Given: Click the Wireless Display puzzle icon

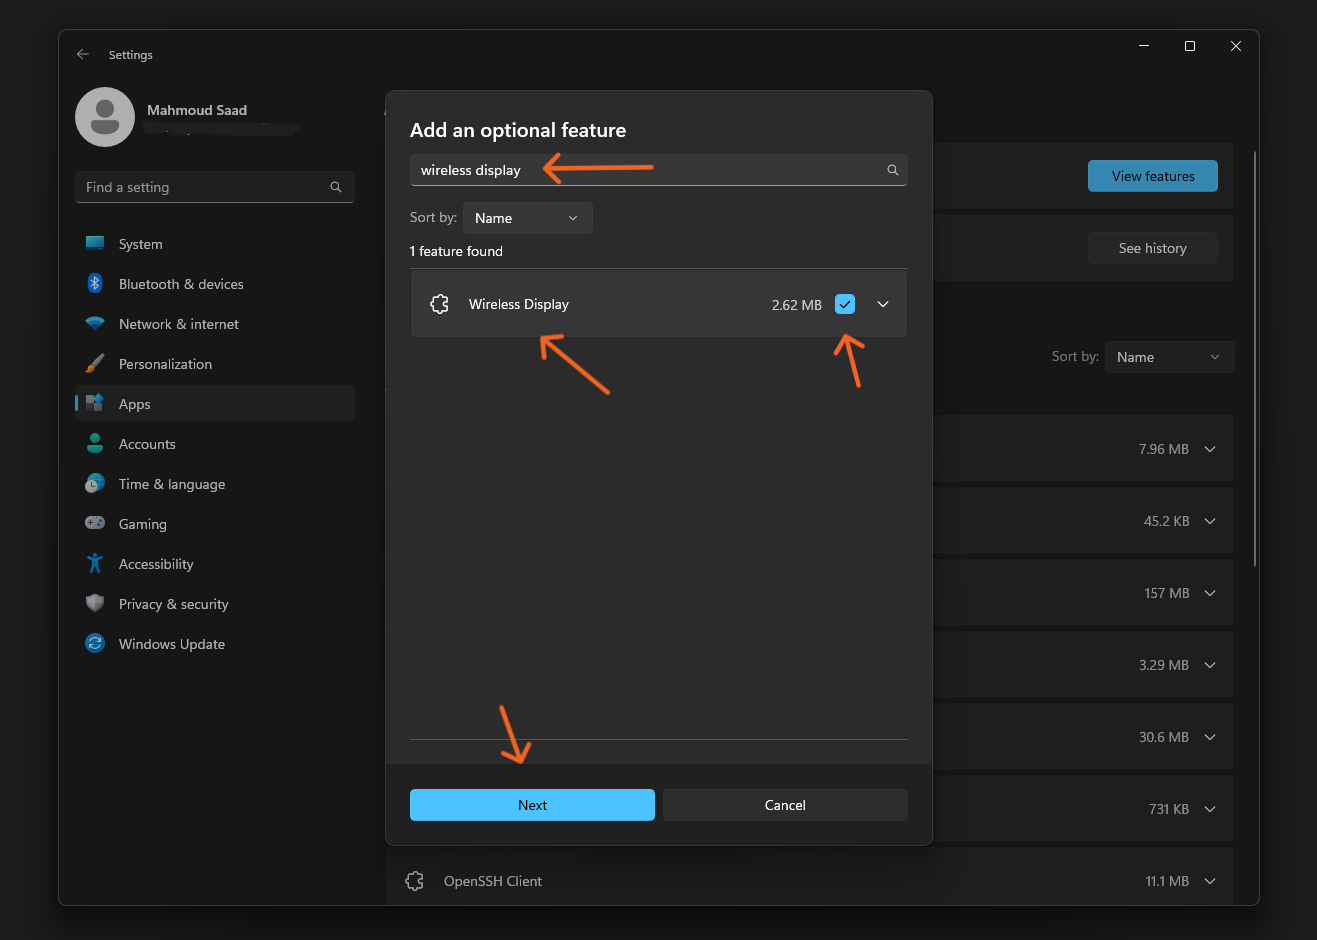Looking at the screenshot, I should tap(439, 304).
